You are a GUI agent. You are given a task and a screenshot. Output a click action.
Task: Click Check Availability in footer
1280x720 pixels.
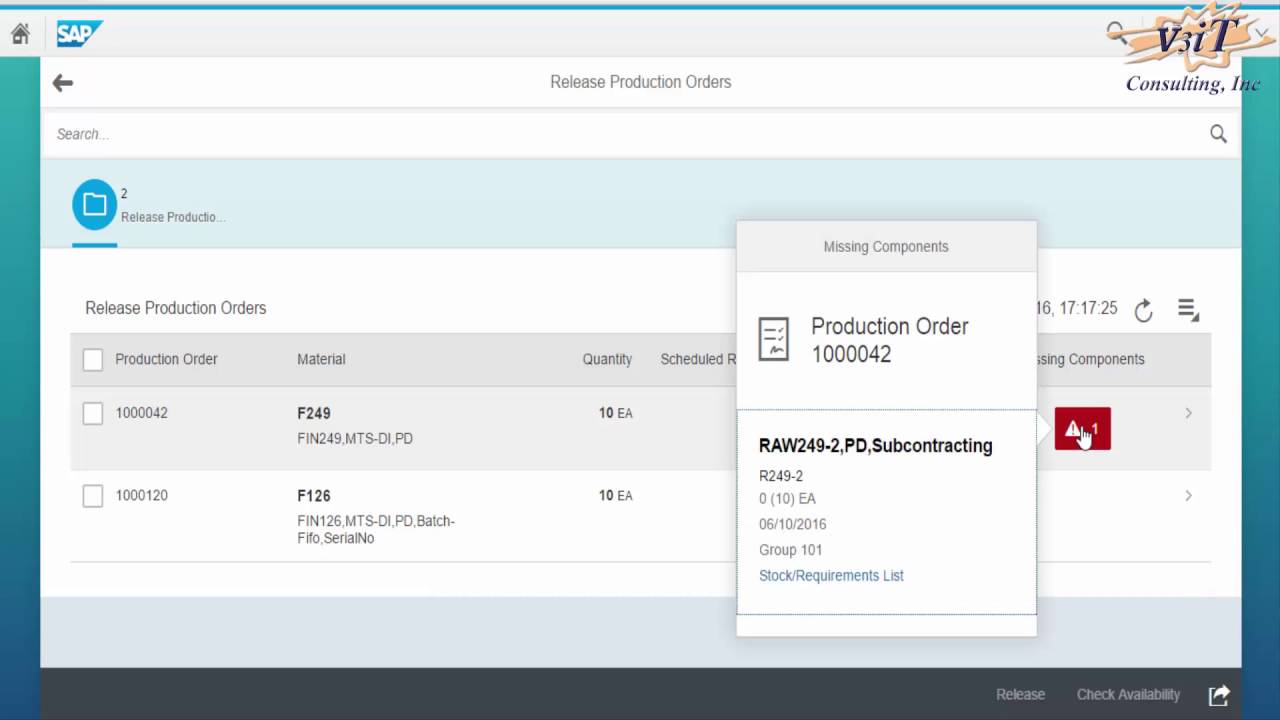tap(1128, 695)
